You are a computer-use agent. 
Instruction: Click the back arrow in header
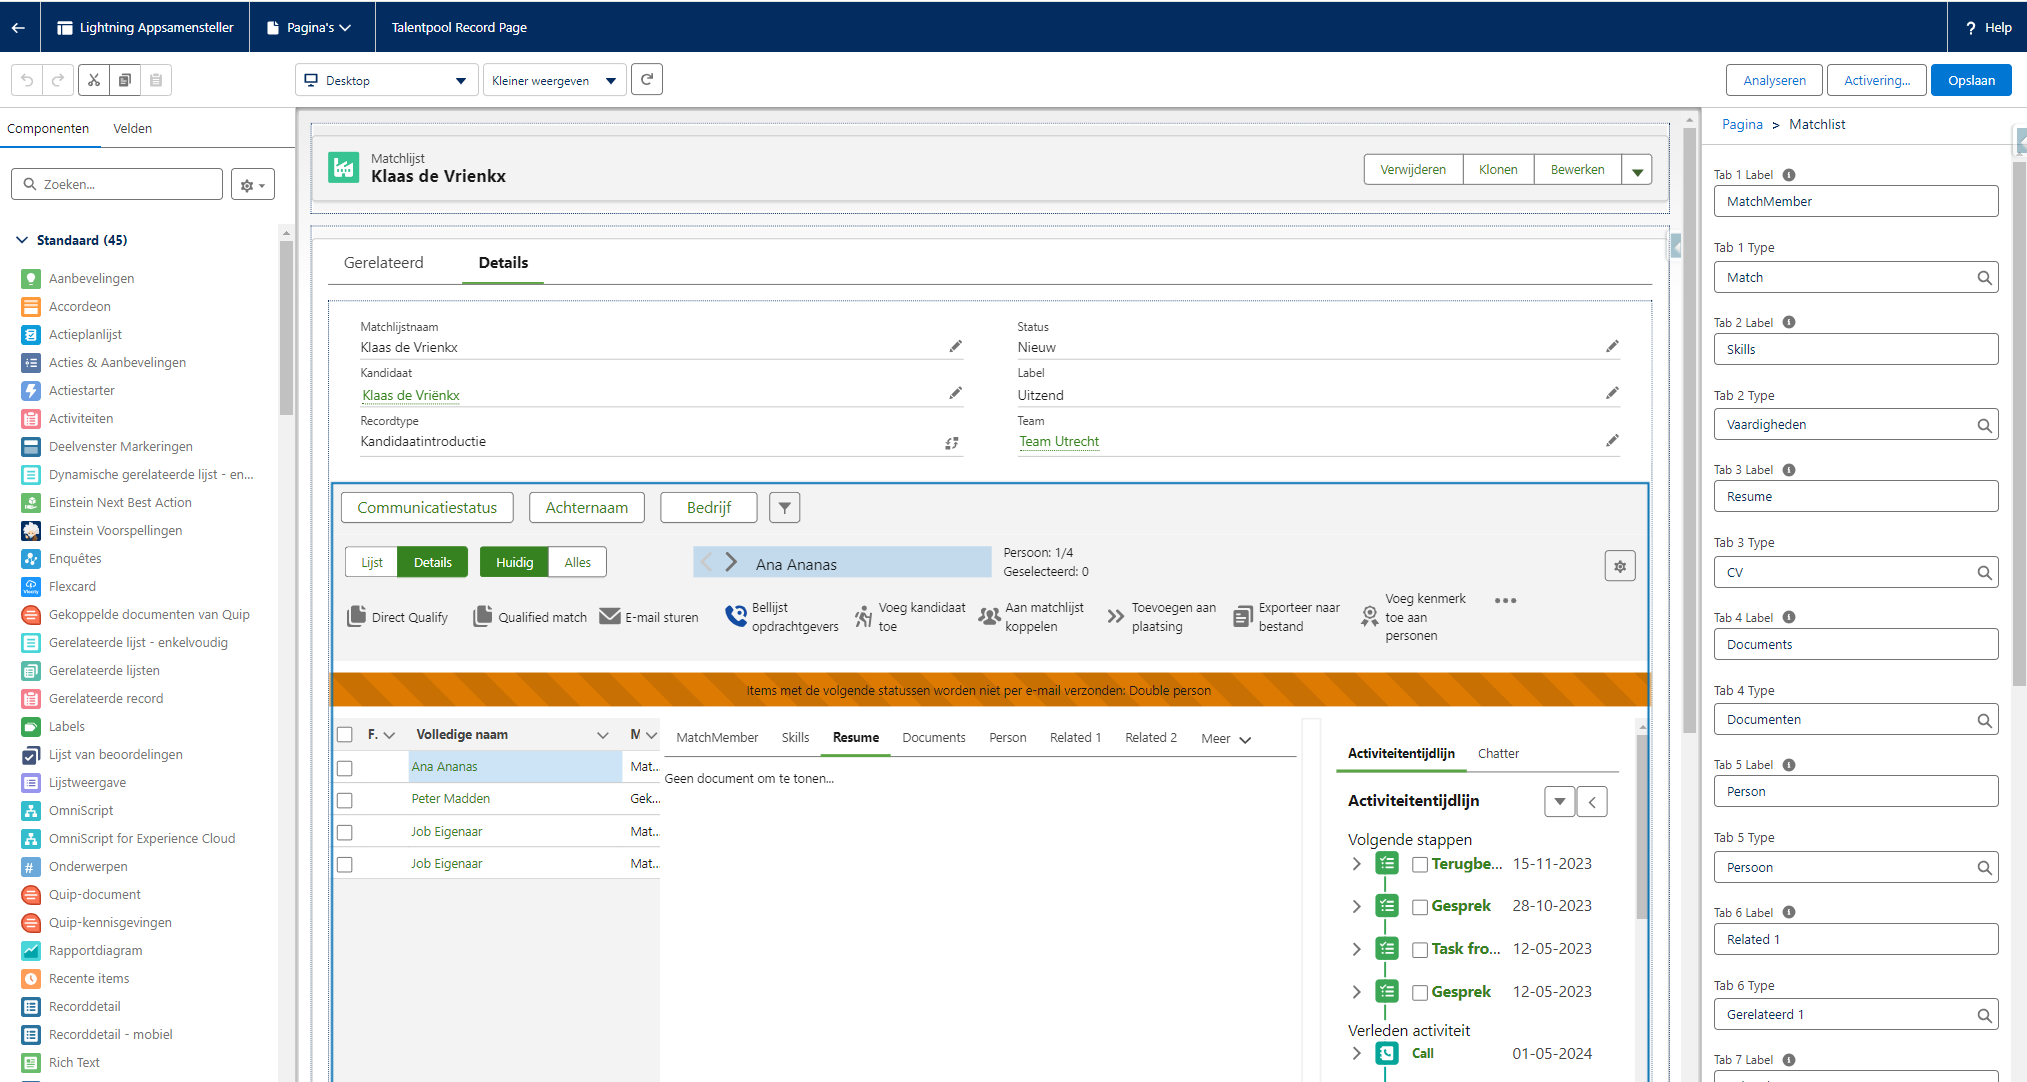click(18, 27)
